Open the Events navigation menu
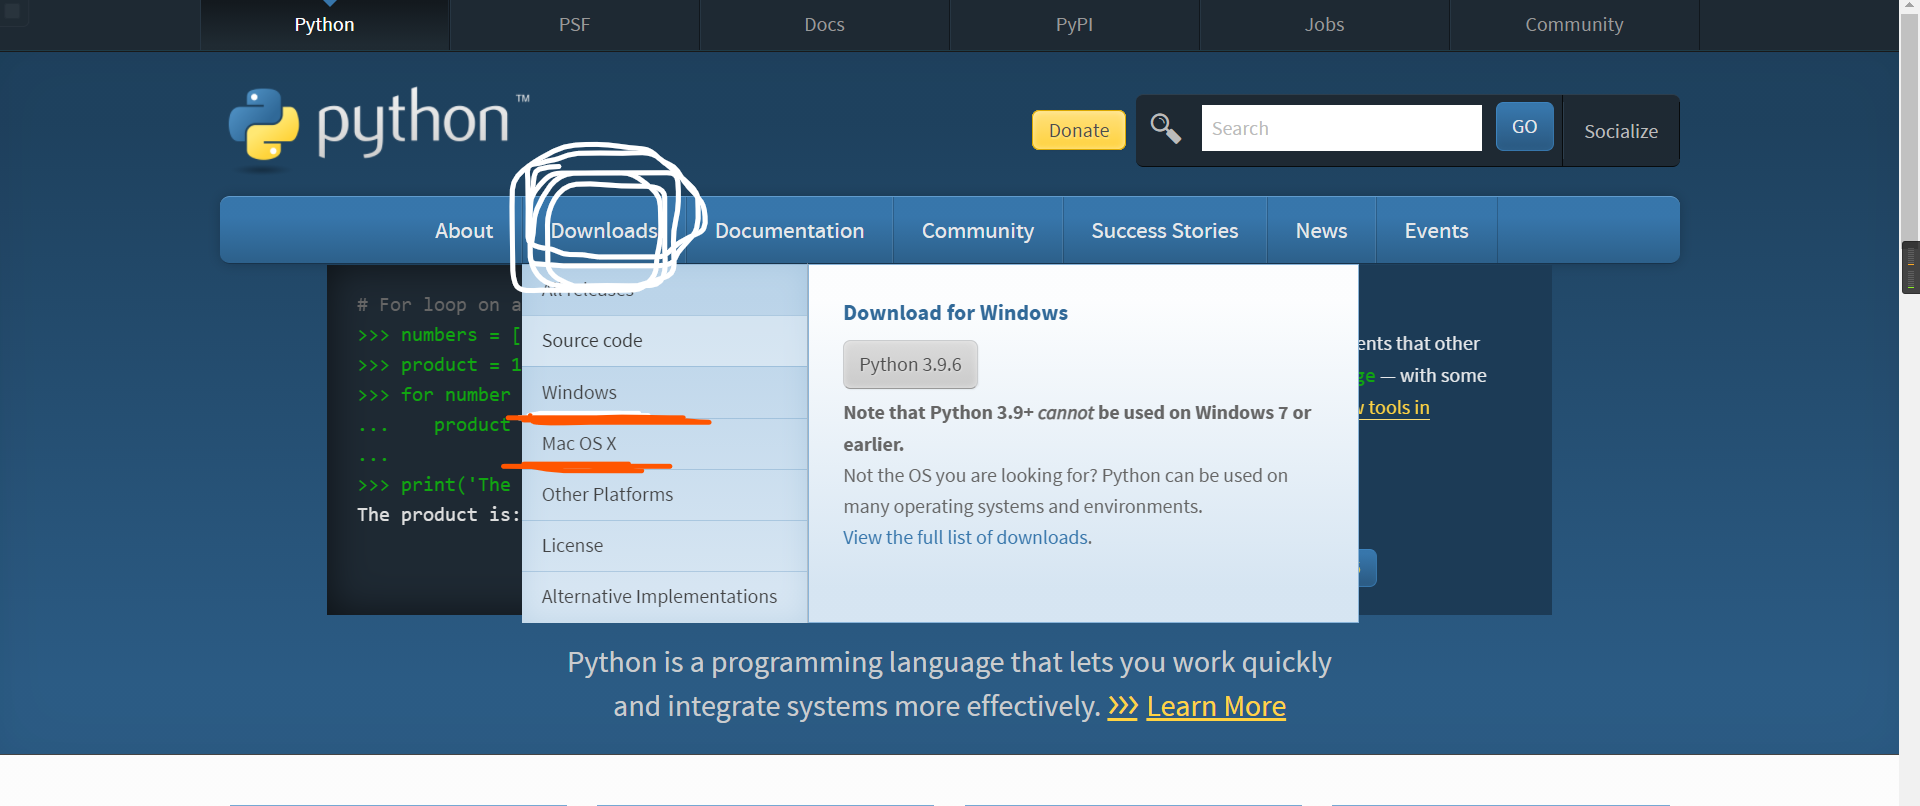Viewport: 1920px width, 806px height. [x=1436, y=230]
